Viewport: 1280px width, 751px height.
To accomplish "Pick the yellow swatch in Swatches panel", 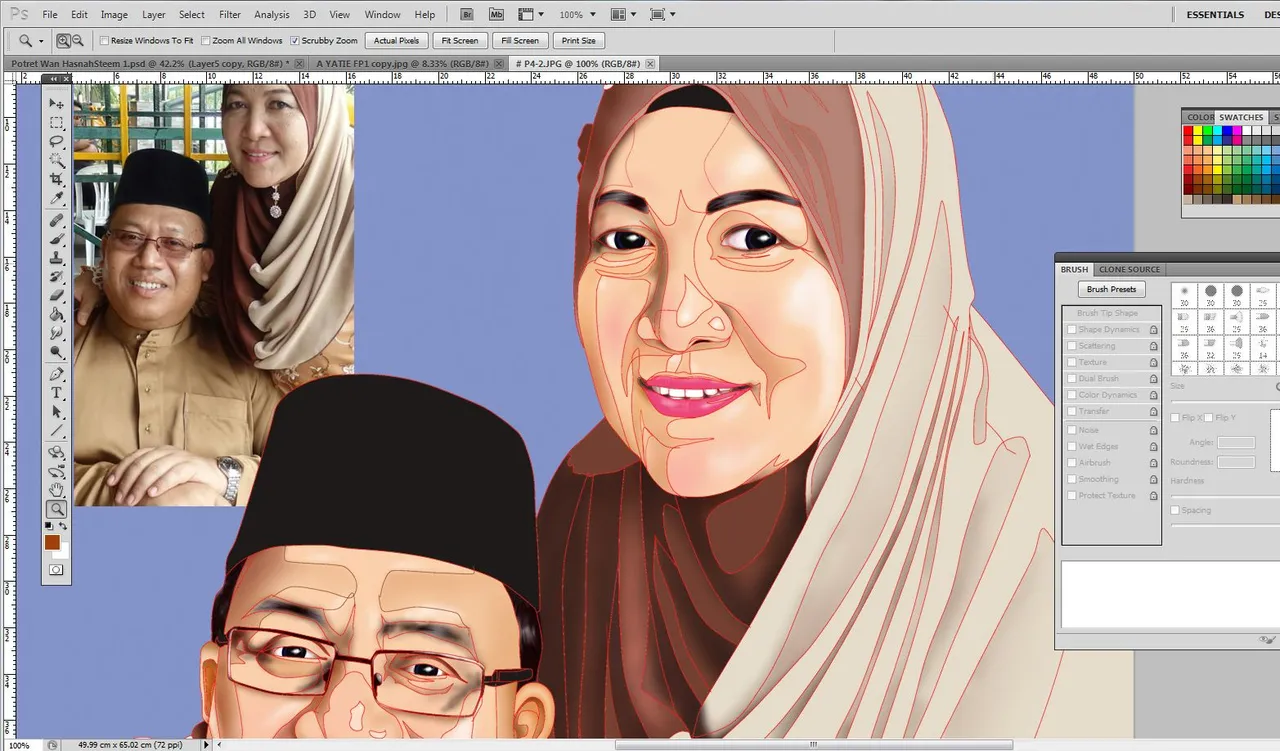I will pos(1199,131).
